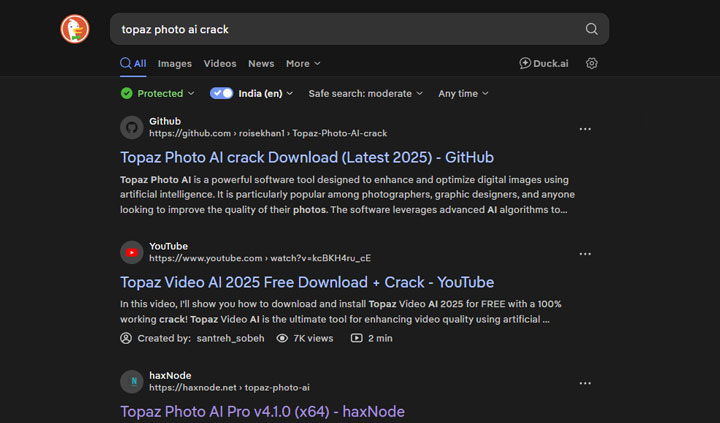Switch to the News tab

click(x=261, y=63)
